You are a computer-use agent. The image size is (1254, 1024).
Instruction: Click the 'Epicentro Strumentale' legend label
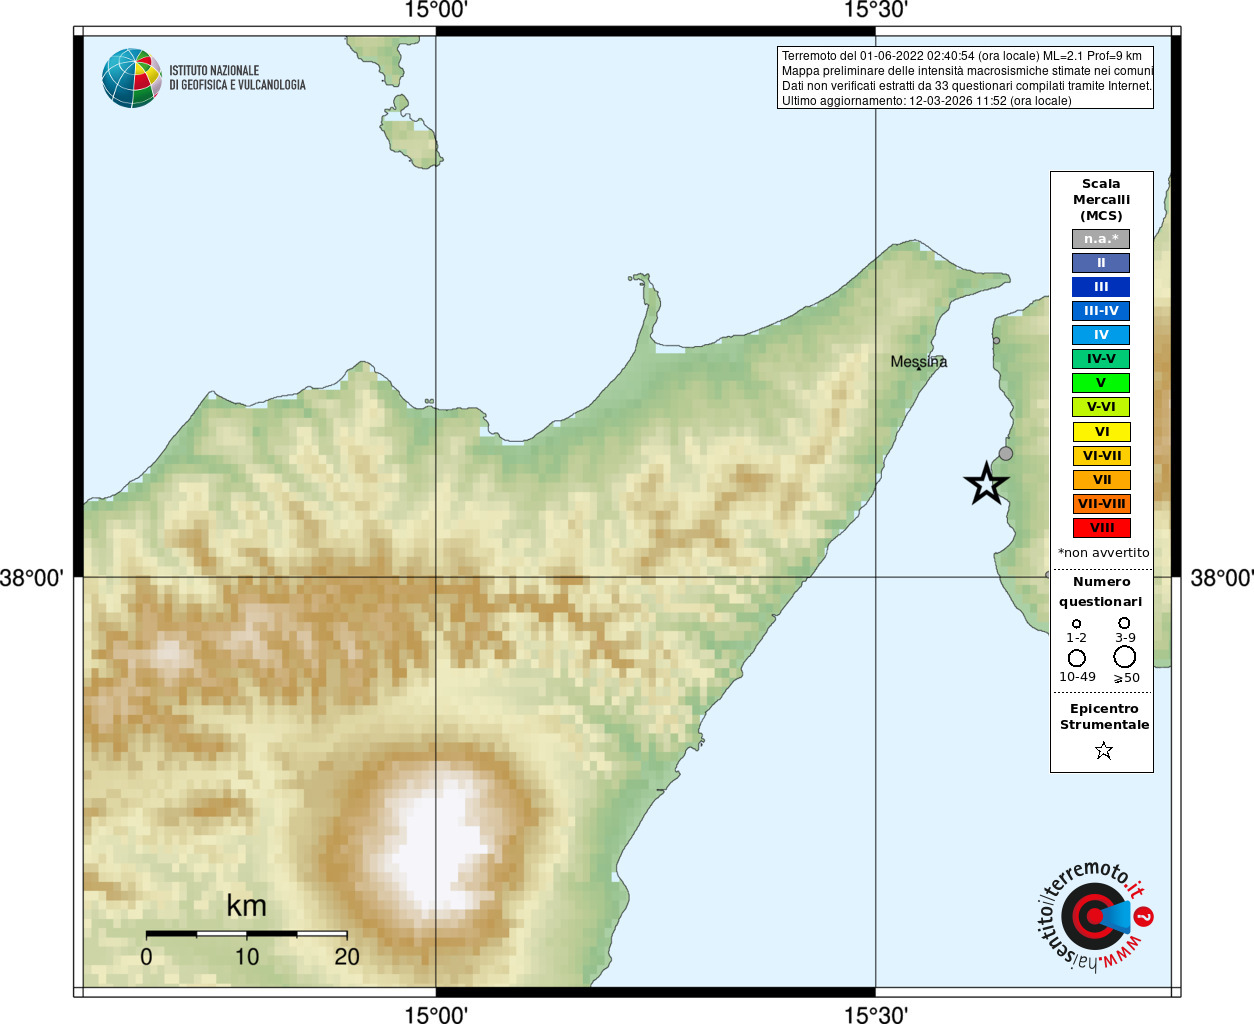pyautogui.click(x=1104, y=717)
